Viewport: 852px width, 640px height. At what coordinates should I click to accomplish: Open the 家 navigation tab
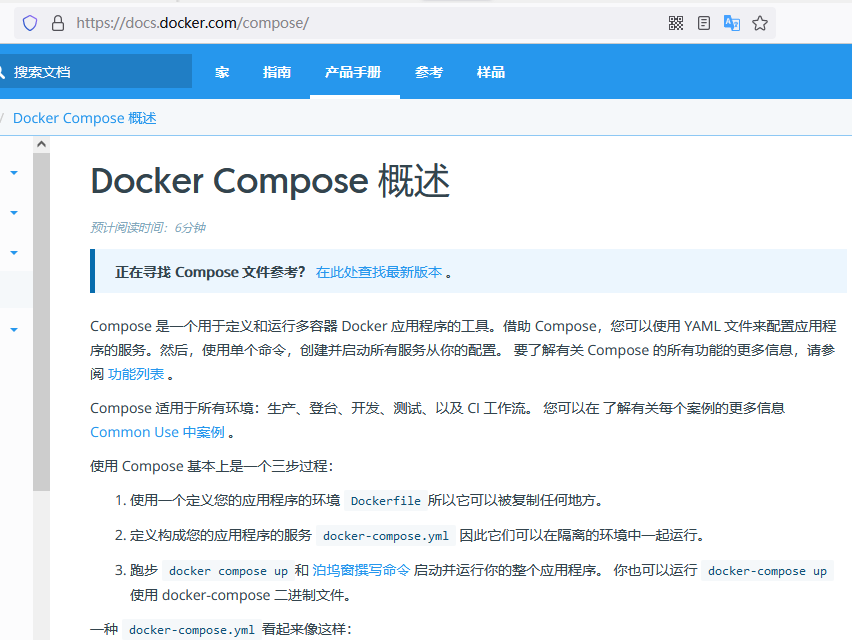click(222, 72)
